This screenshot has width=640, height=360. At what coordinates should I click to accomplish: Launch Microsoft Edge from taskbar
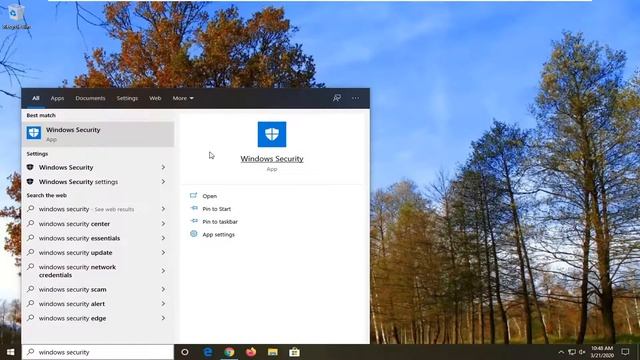point(208,352)
